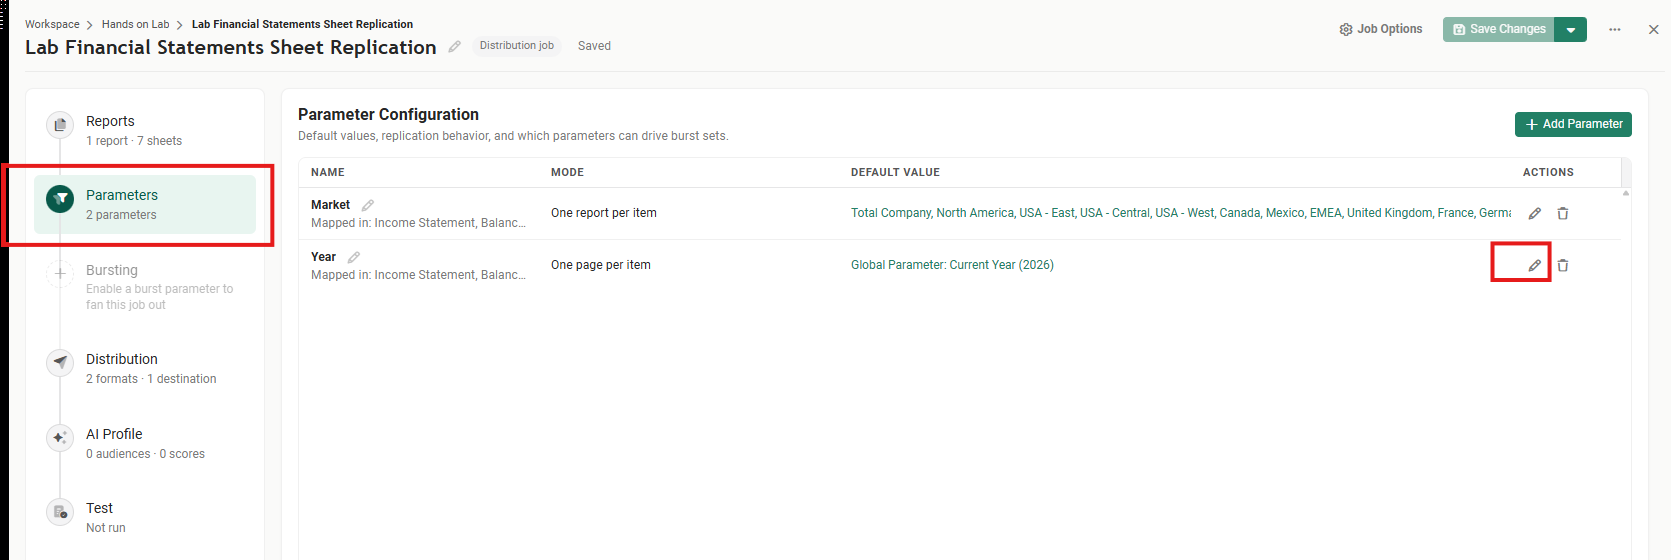Open the Test step
Image resolution: width=1671 pixels, height=560 pixels.
pos(145,517)
